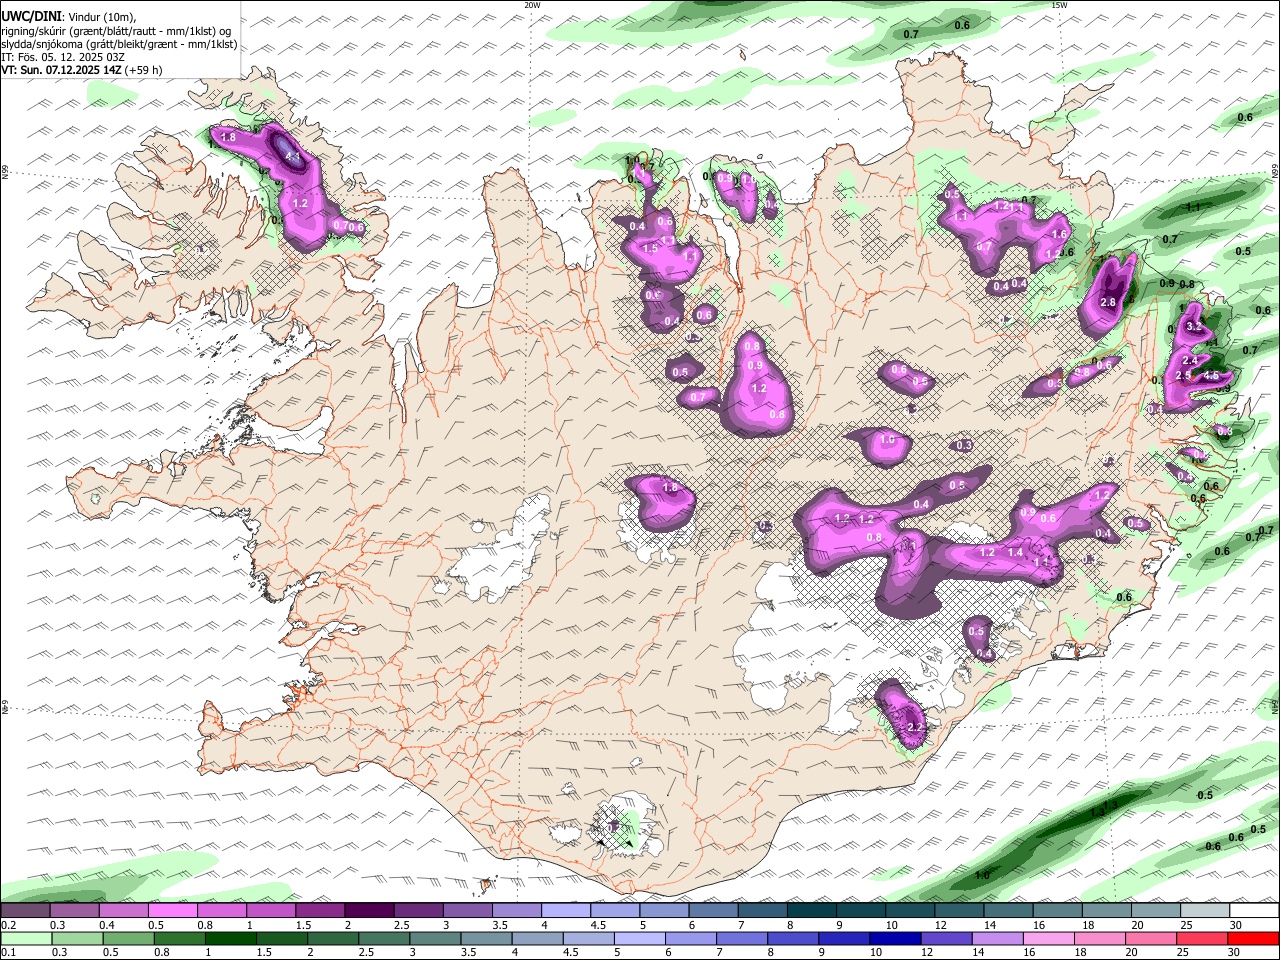Image resolution: width=1280 pixels, height=960 pixels.
Task: Click the '2.2' snowfall value in the south
Action: pyautogui.click(x=914, y=727)
